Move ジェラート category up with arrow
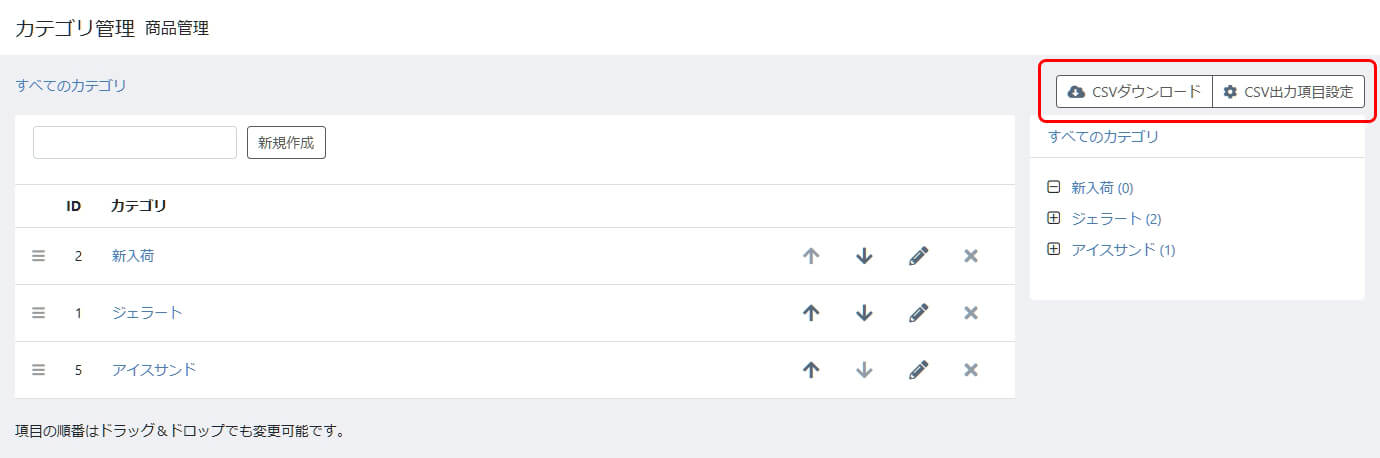Screen dimensions: 1380x458 (811, 313)
